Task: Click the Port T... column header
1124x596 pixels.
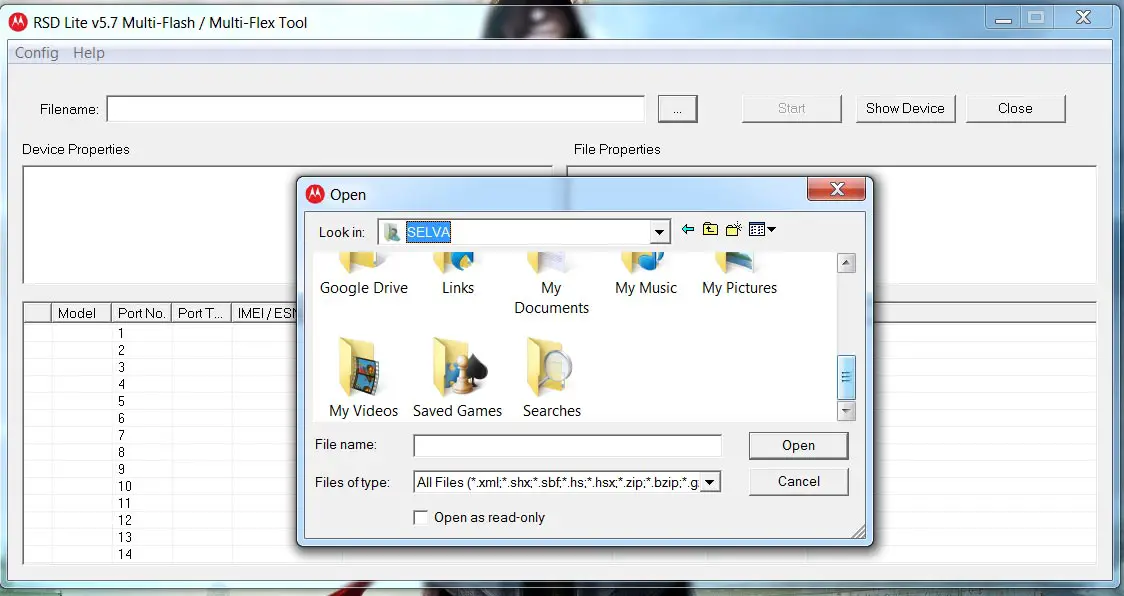Action: (x=201, y=313)
